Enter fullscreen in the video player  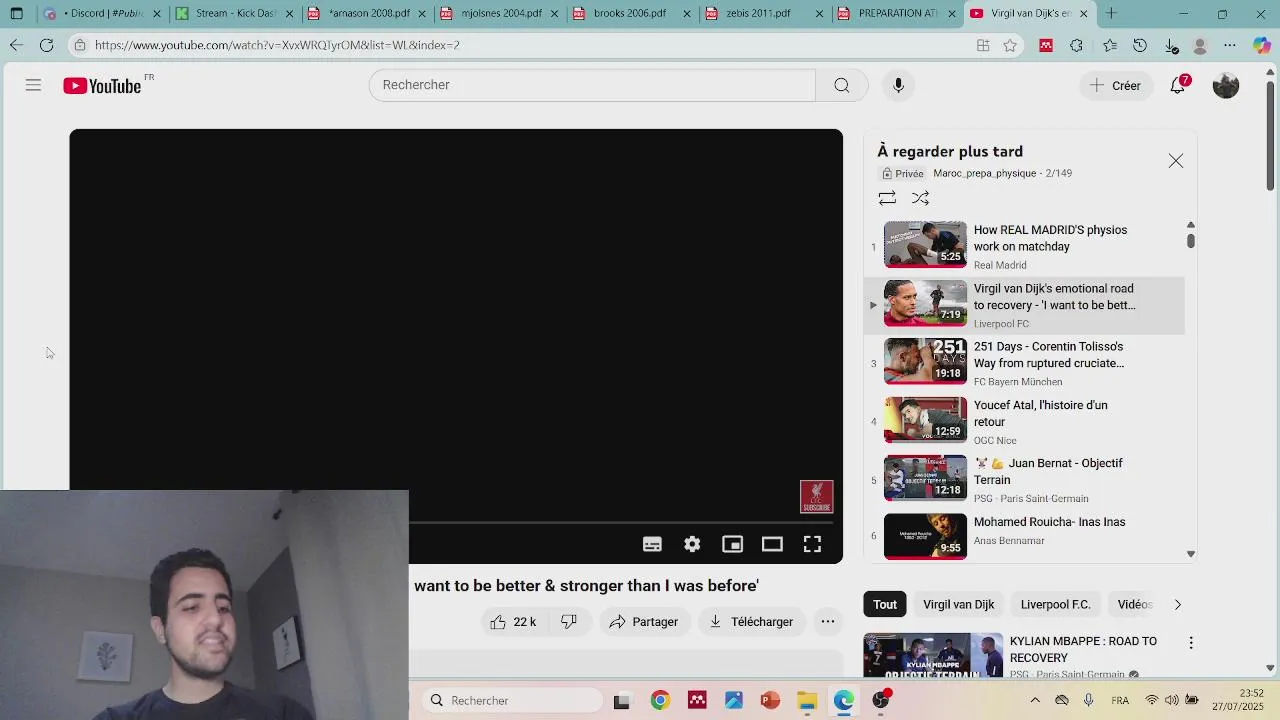pyautogui.click(x=812, y=544)
